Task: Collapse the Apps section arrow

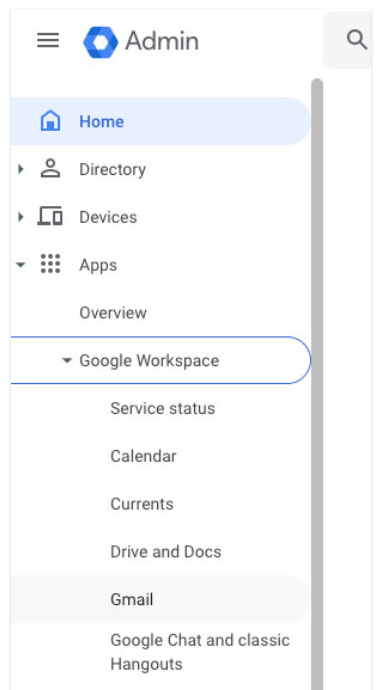Action: click(x=21, y=265)
